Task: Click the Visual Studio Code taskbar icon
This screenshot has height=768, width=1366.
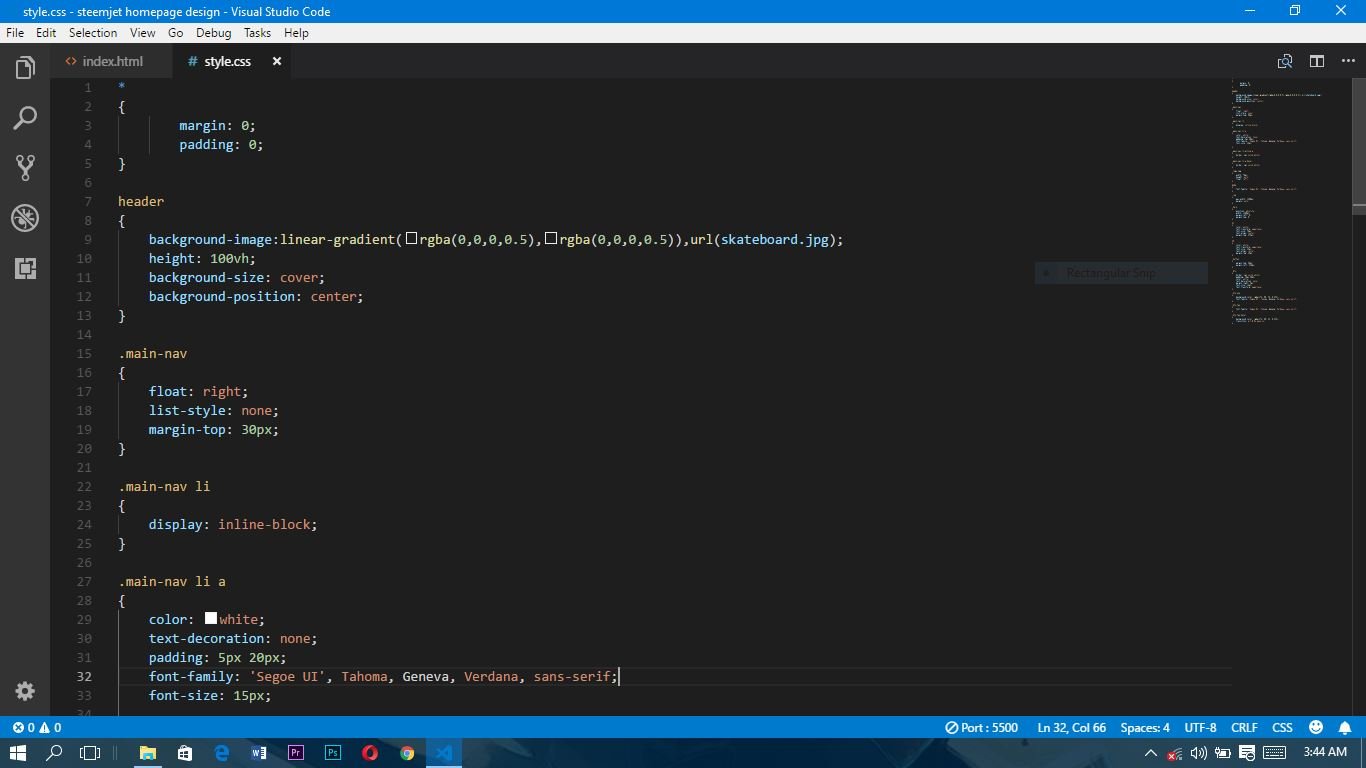Action: click(x=444, y=753)
